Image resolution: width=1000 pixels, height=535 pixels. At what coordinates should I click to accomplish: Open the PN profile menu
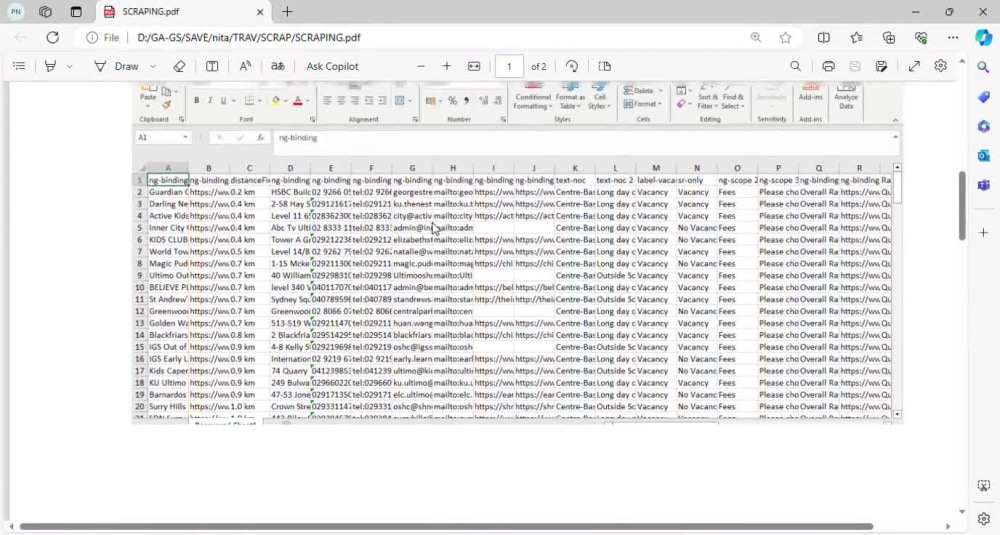point(16,11)
